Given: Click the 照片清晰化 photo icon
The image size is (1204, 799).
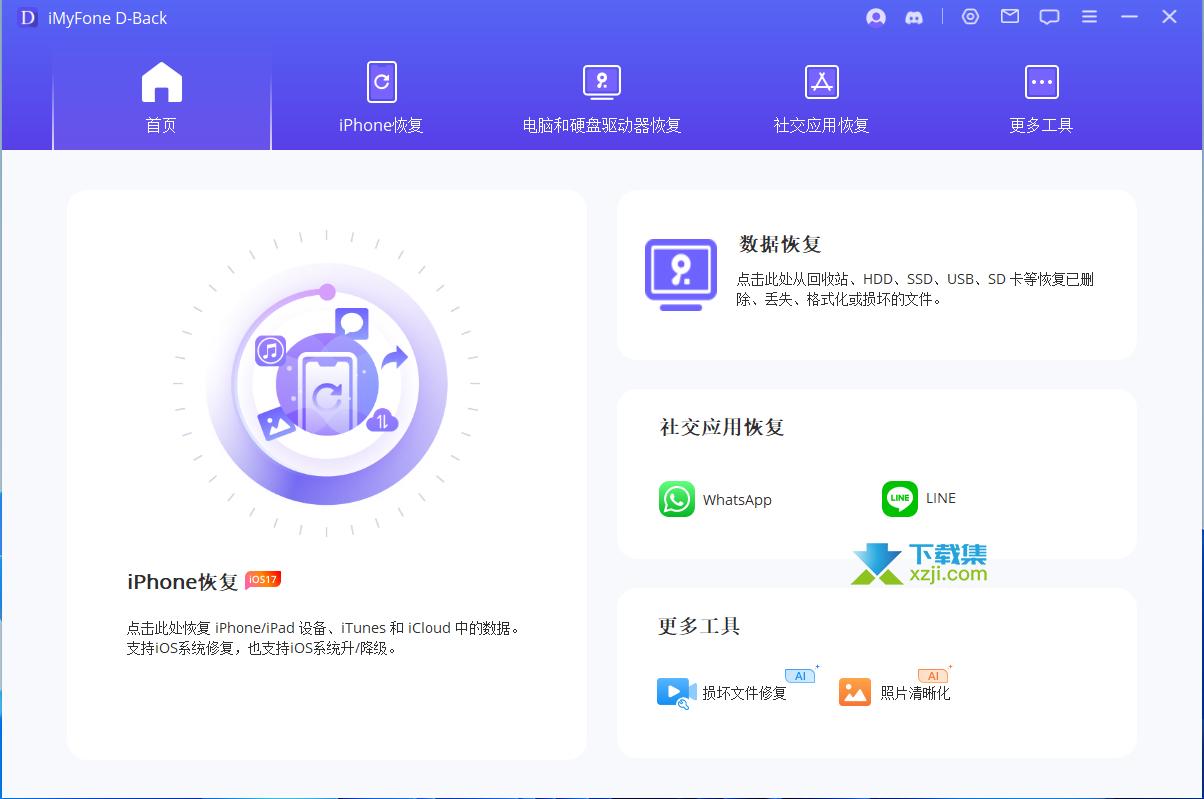Looking at the screenshot, I should tap(855, 692).
